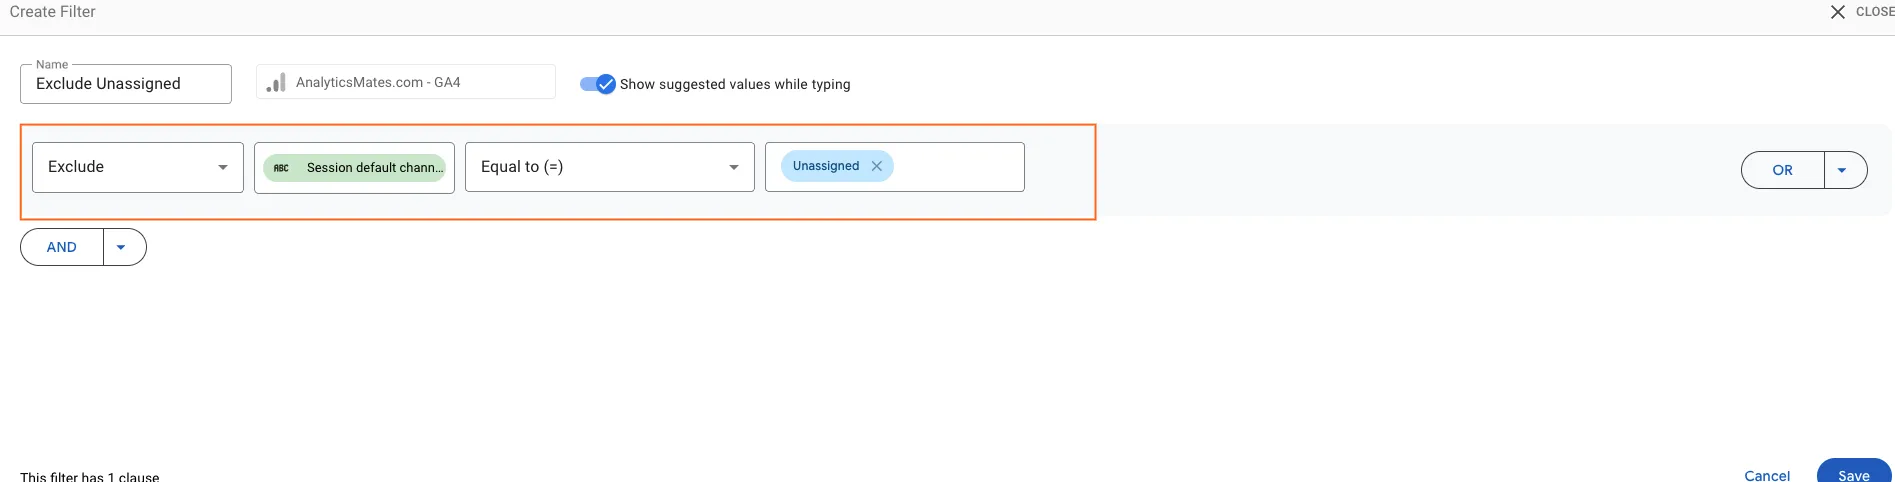Open the Equal to (=) operator dropdown
This screenshot has width=1895, height=482.
610,167
